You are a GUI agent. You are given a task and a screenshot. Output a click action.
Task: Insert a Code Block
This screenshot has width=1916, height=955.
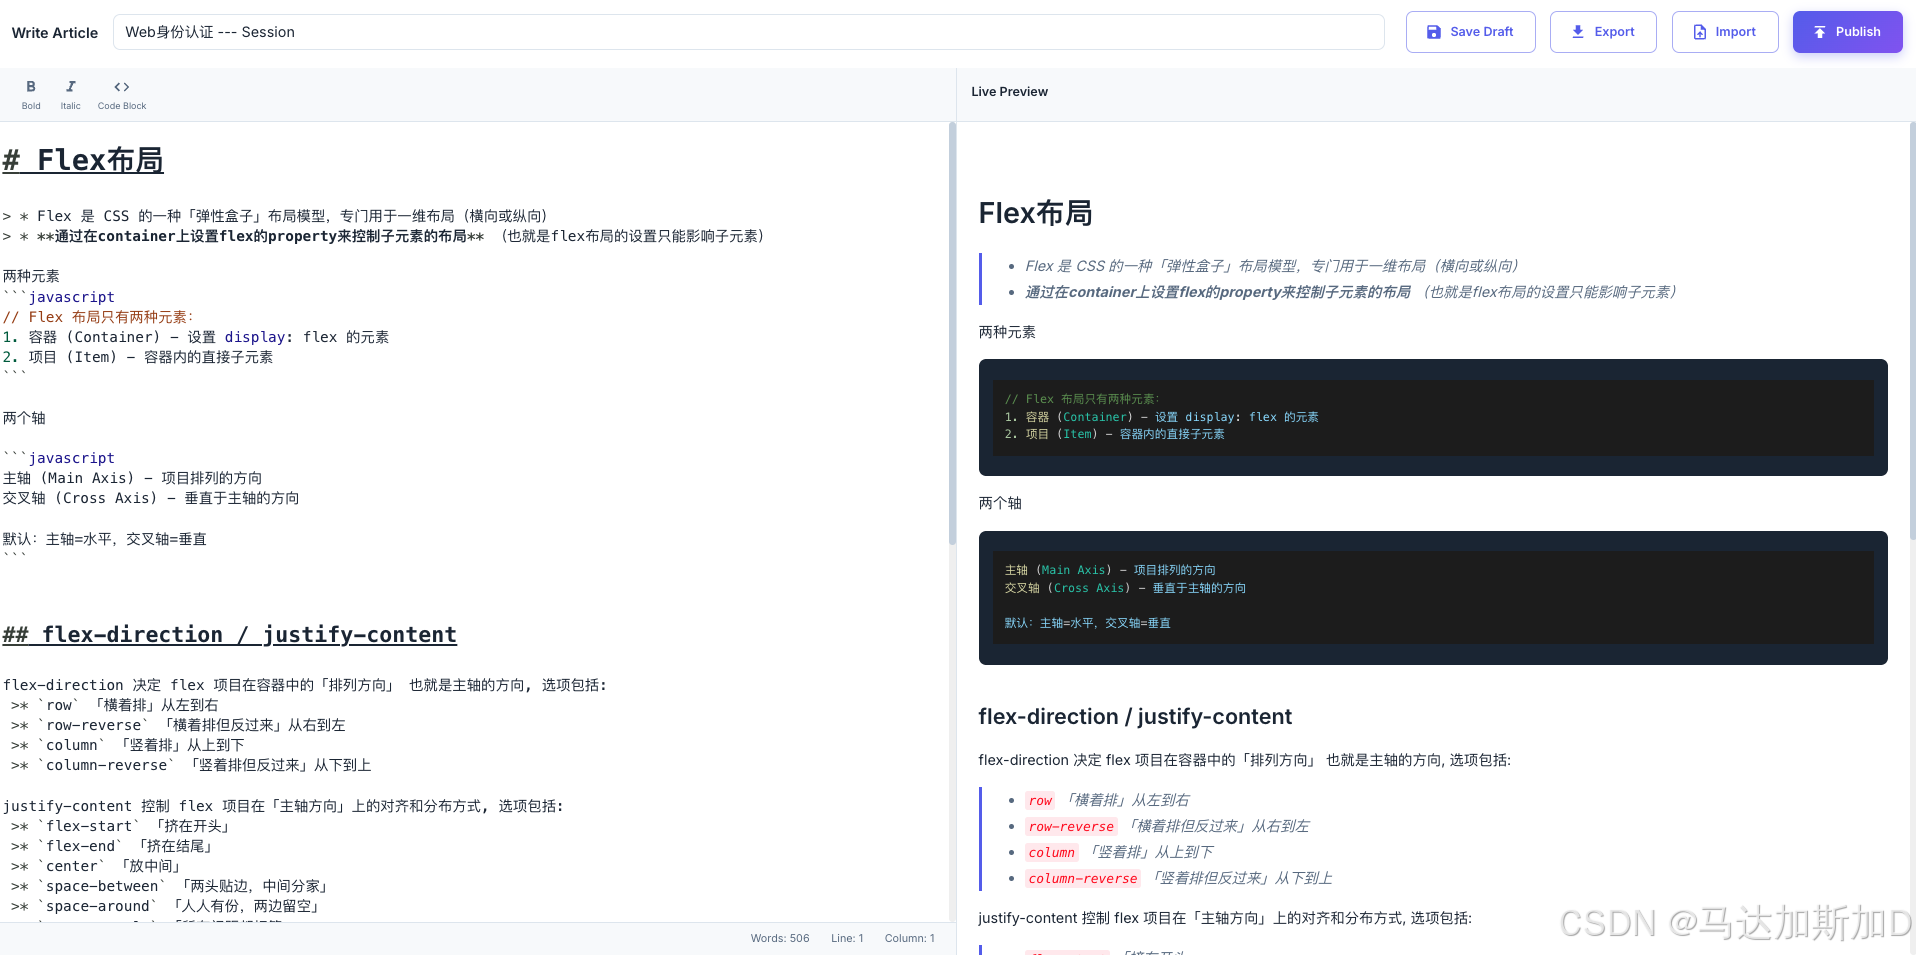click(x=122, y=95)
